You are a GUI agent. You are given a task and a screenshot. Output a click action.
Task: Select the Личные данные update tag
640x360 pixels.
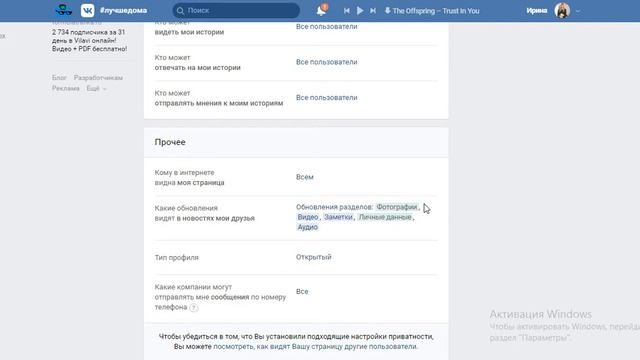click(x=385, y=217)
